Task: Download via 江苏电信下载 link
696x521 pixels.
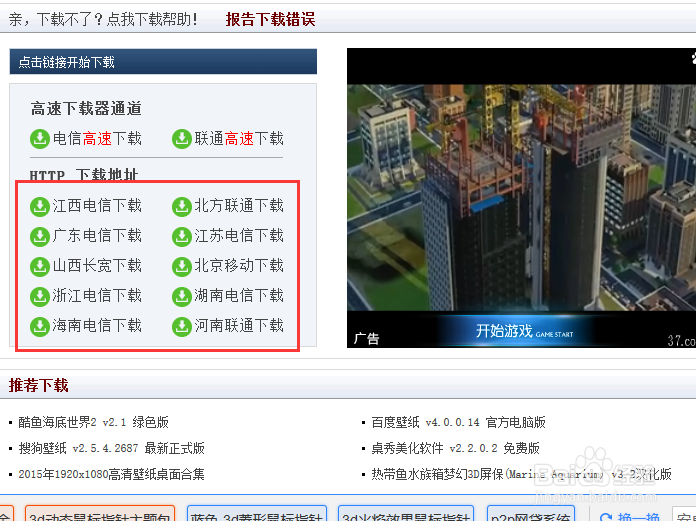Action: 239,236
